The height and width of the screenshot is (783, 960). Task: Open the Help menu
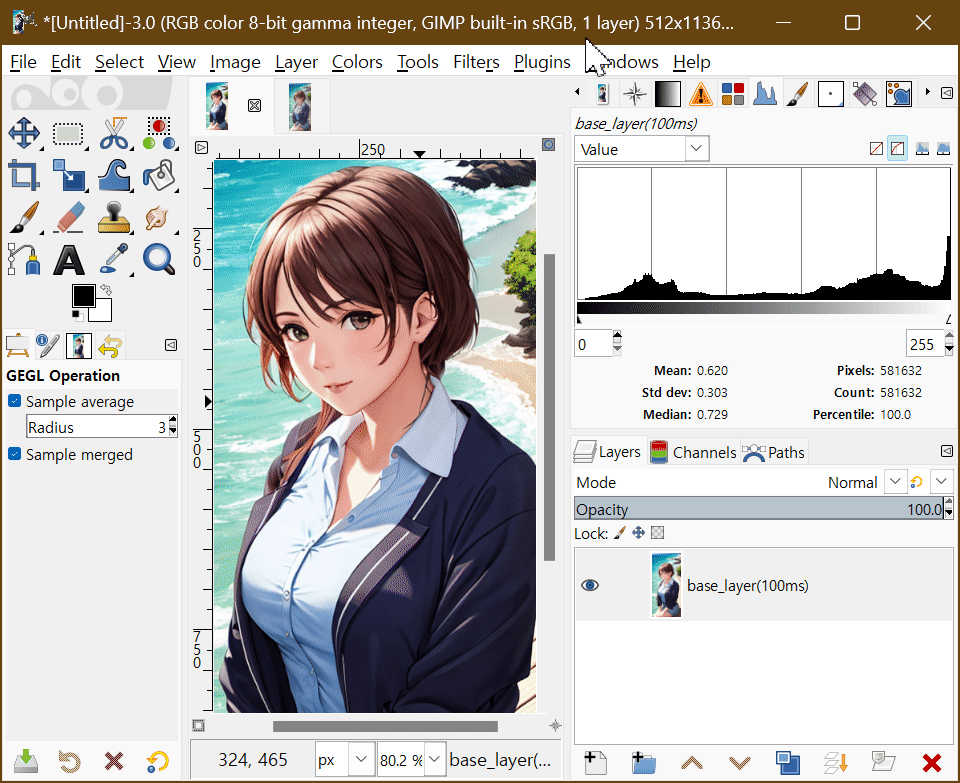pyautogui.click(x=692, y=62)
